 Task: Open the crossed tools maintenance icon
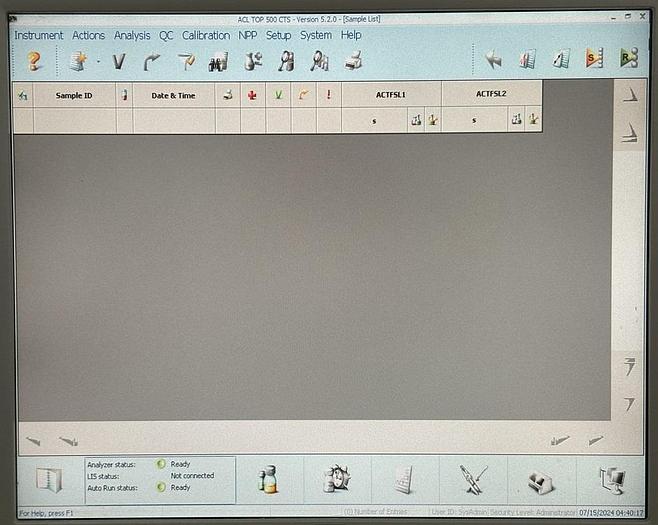tap(473, 480)
